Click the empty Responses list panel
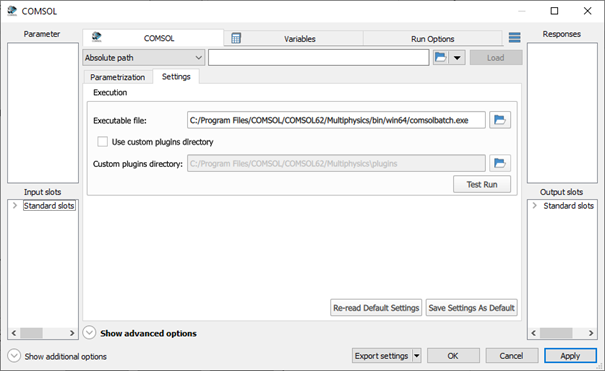The image size is (605, 371). 562,113
